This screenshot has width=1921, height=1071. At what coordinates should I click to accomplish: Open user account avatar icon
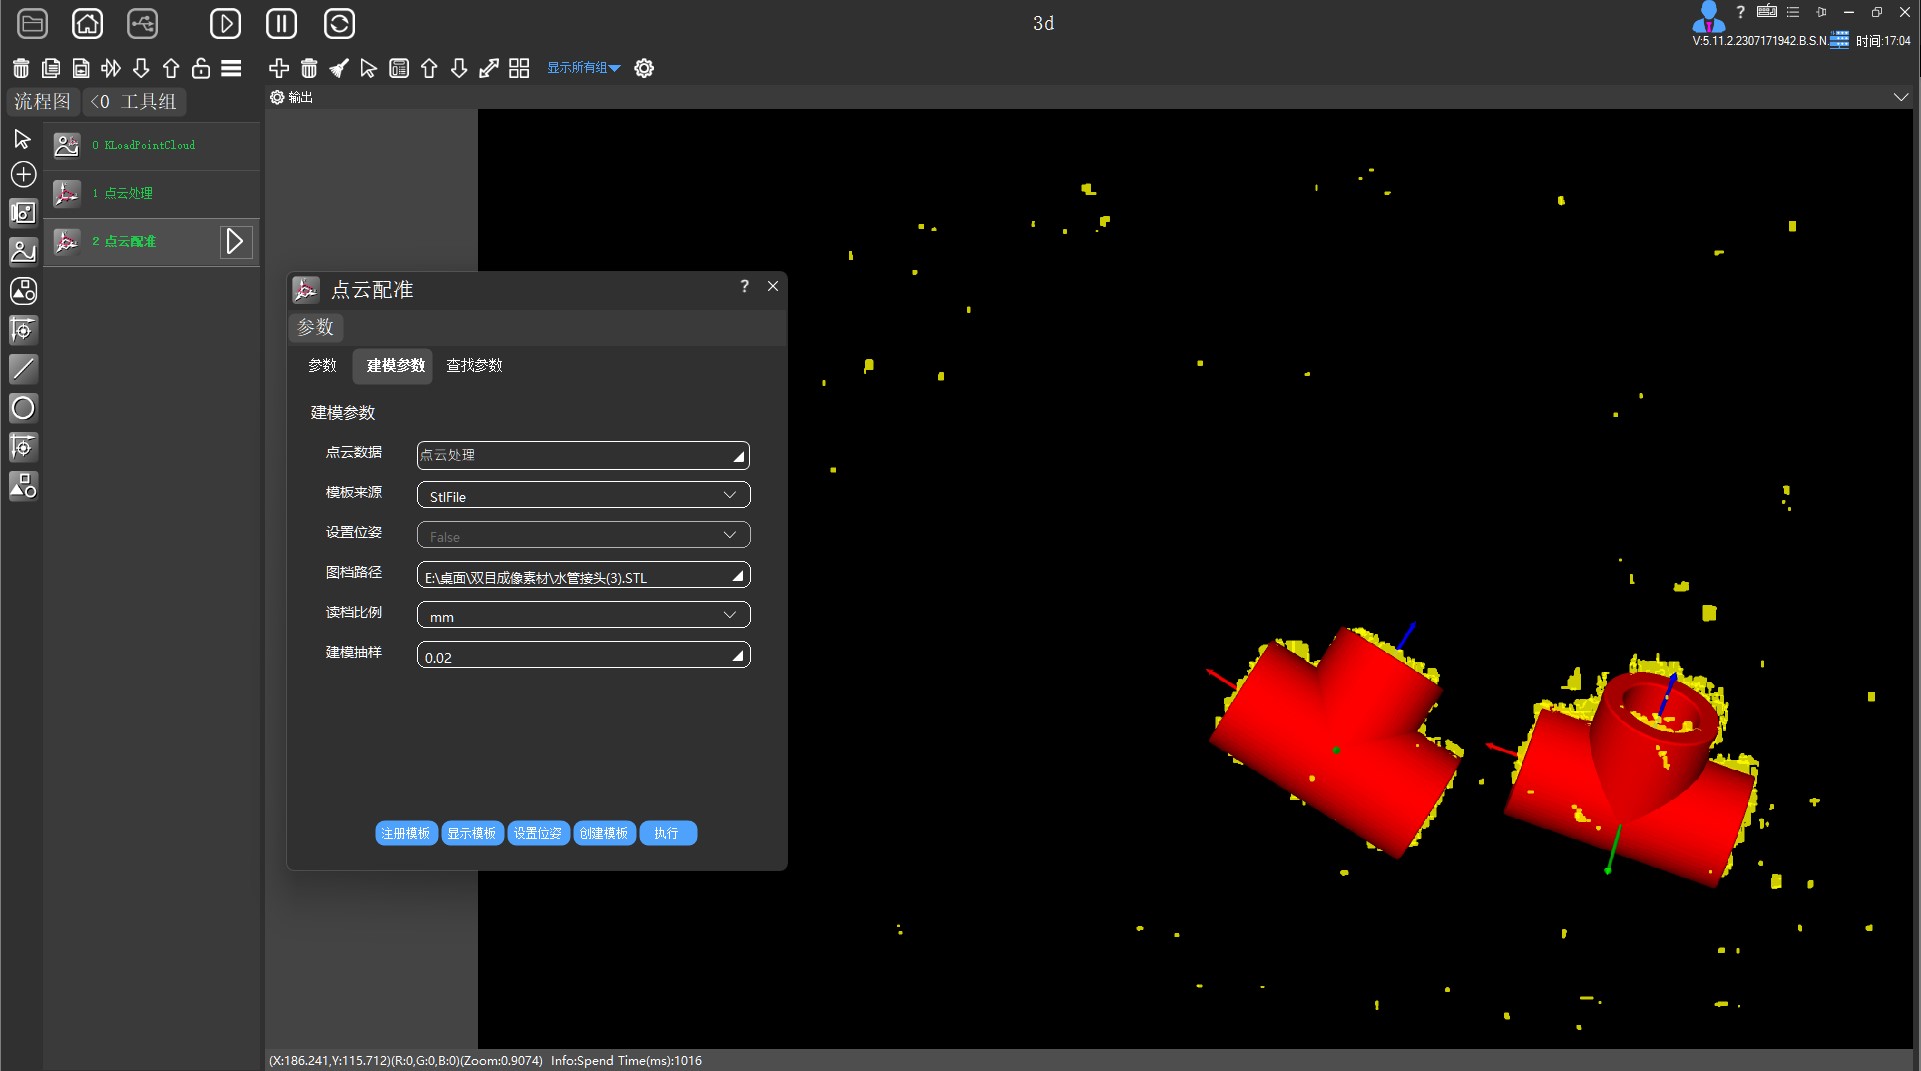click(x=1708, y=16)
